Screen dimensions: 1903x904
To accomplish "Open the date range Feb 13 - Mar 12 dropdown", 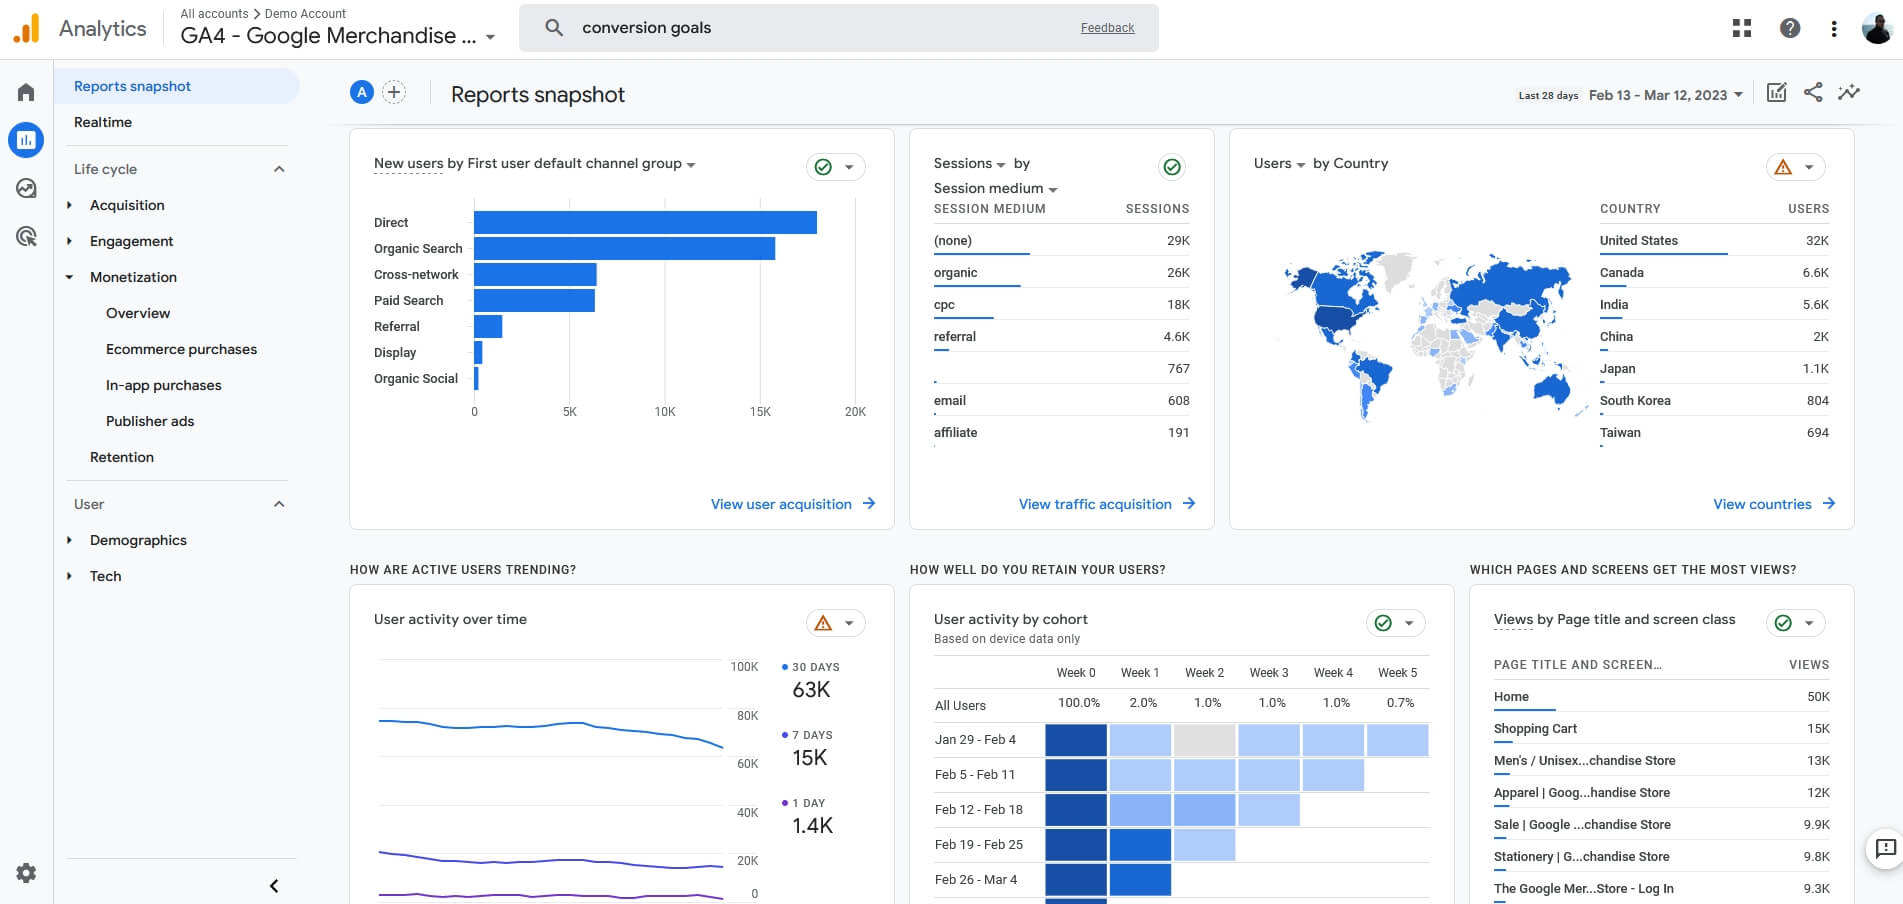I will 1666,95.
